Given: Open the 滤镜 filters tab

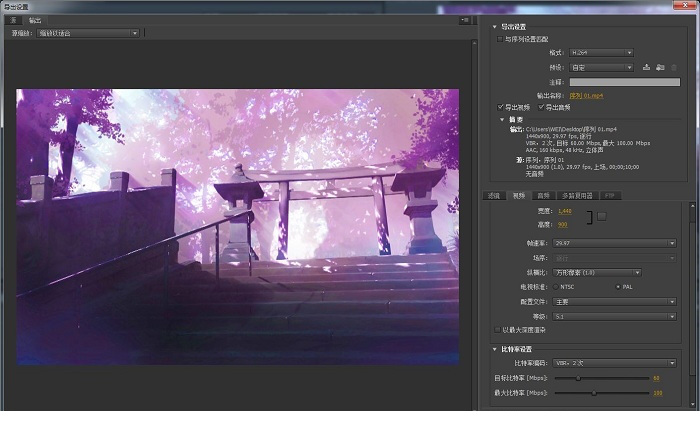Looking at the screenshot, I should pos(494,196).
